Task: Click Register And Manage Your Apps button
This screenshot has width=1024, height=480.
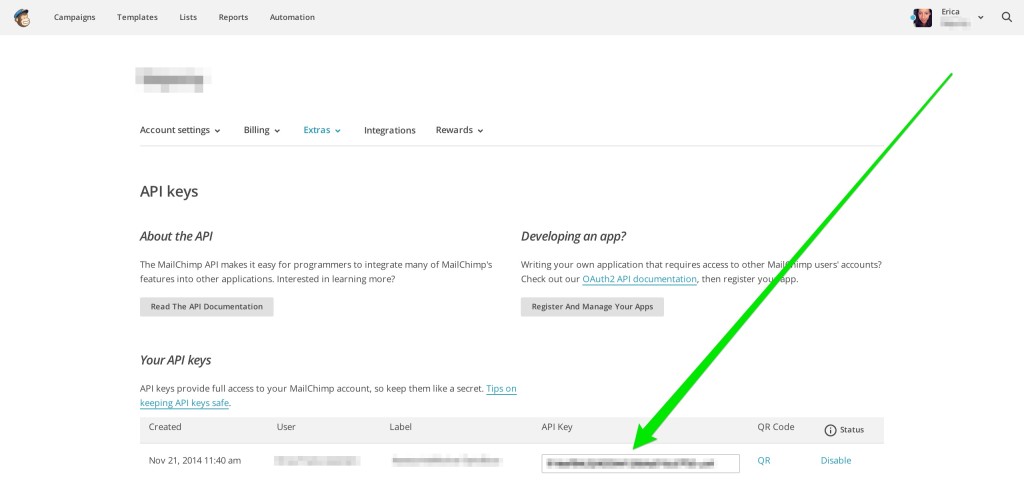Action: [x=592, y=307]
